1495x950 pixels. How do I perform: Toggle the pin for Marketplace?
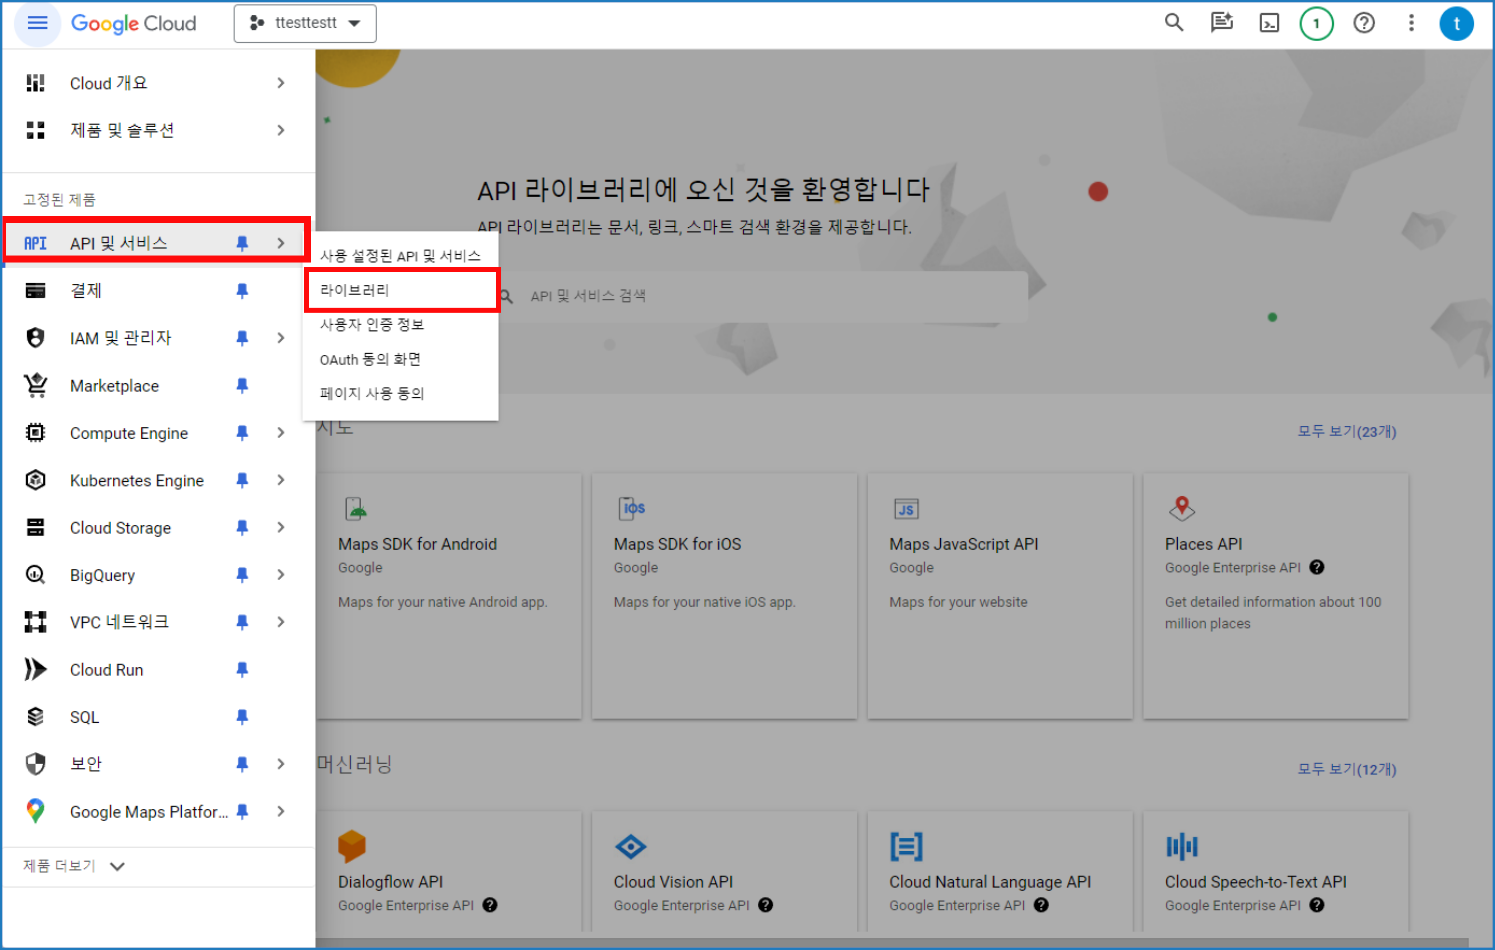242,386
